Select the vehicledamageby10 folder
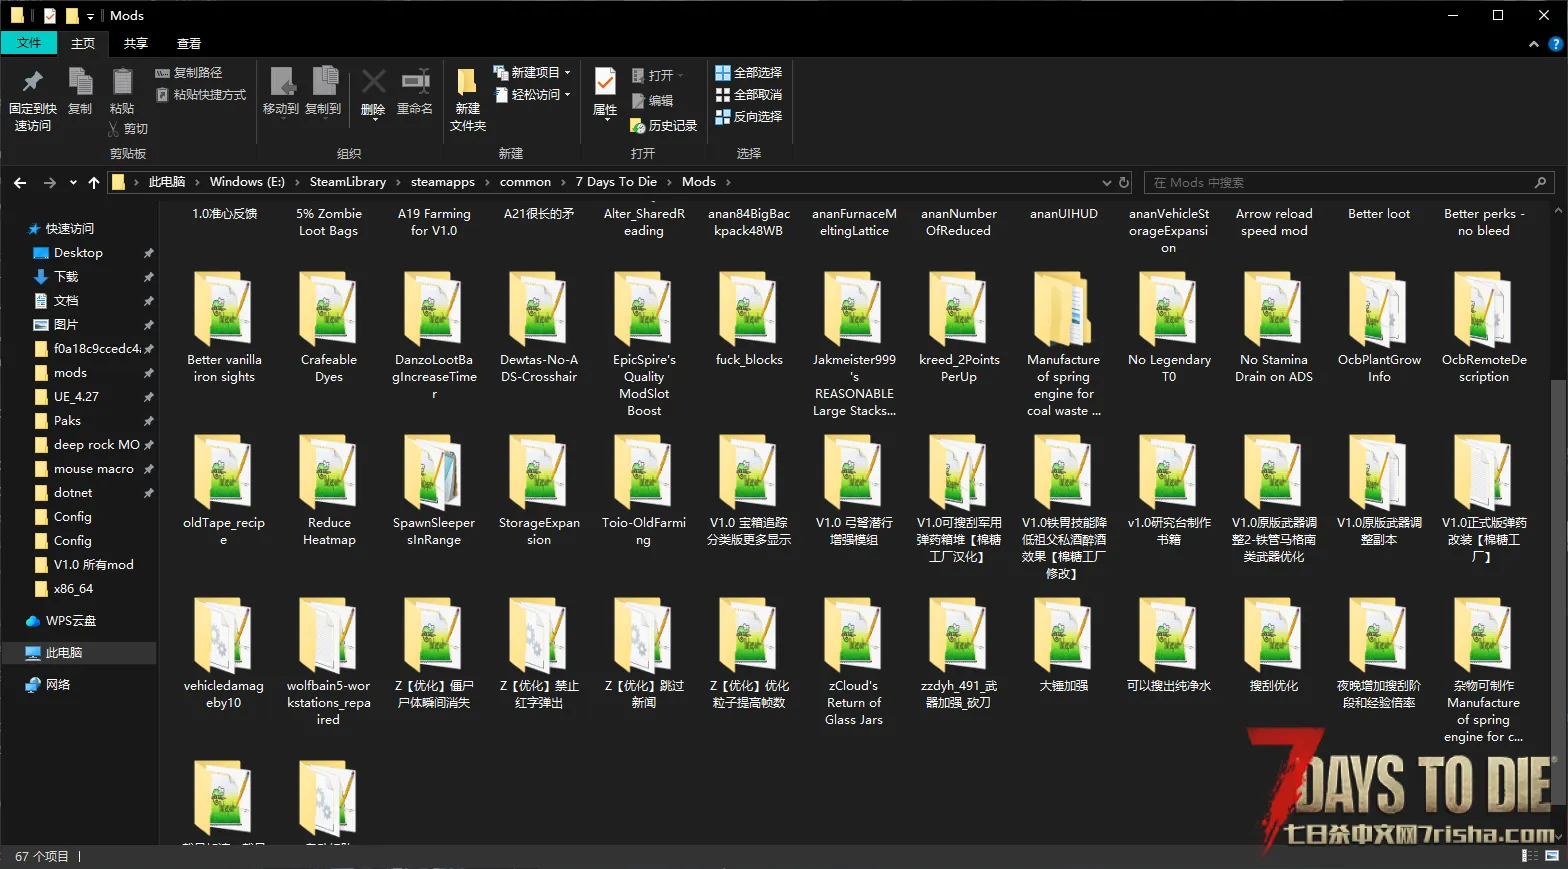Image resolution: width=1568 pixels, height=869 pixels. click(x=224, y=654)
